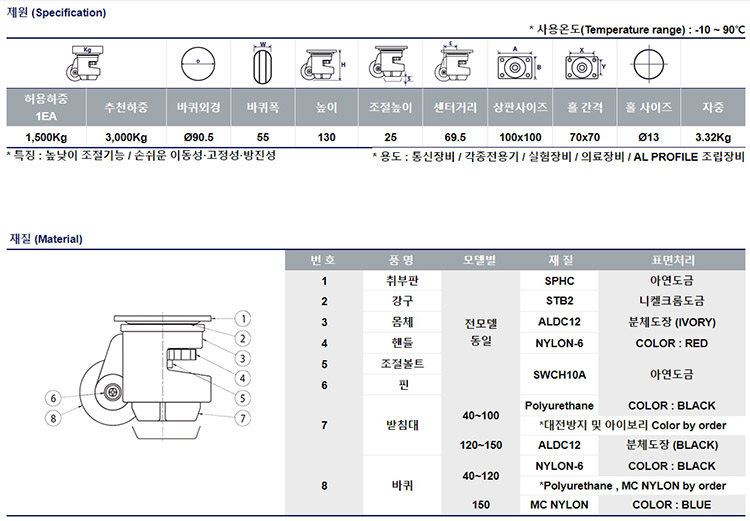This screenshot has height=521, width=750.
Task: Click the COLOR : BLUE cell
Action: [672, 505]
